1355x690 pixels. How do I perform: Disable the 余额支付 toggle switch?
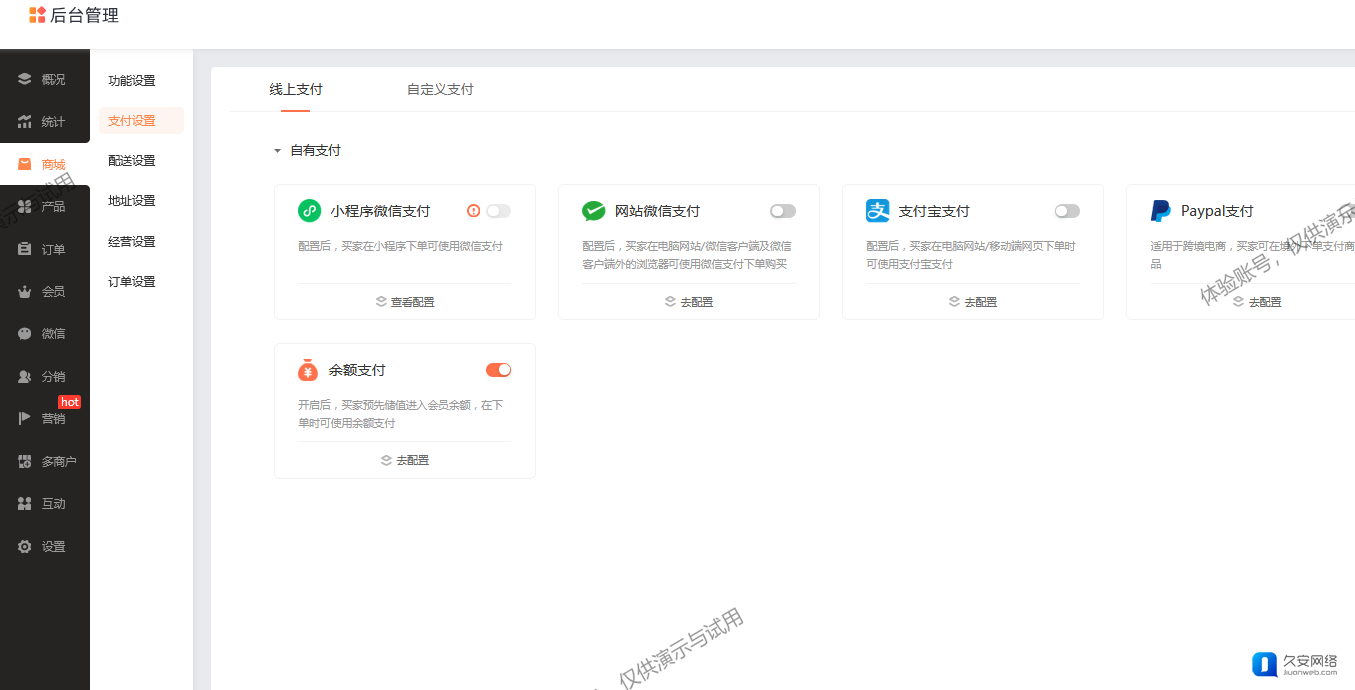(x=498, y=370)
